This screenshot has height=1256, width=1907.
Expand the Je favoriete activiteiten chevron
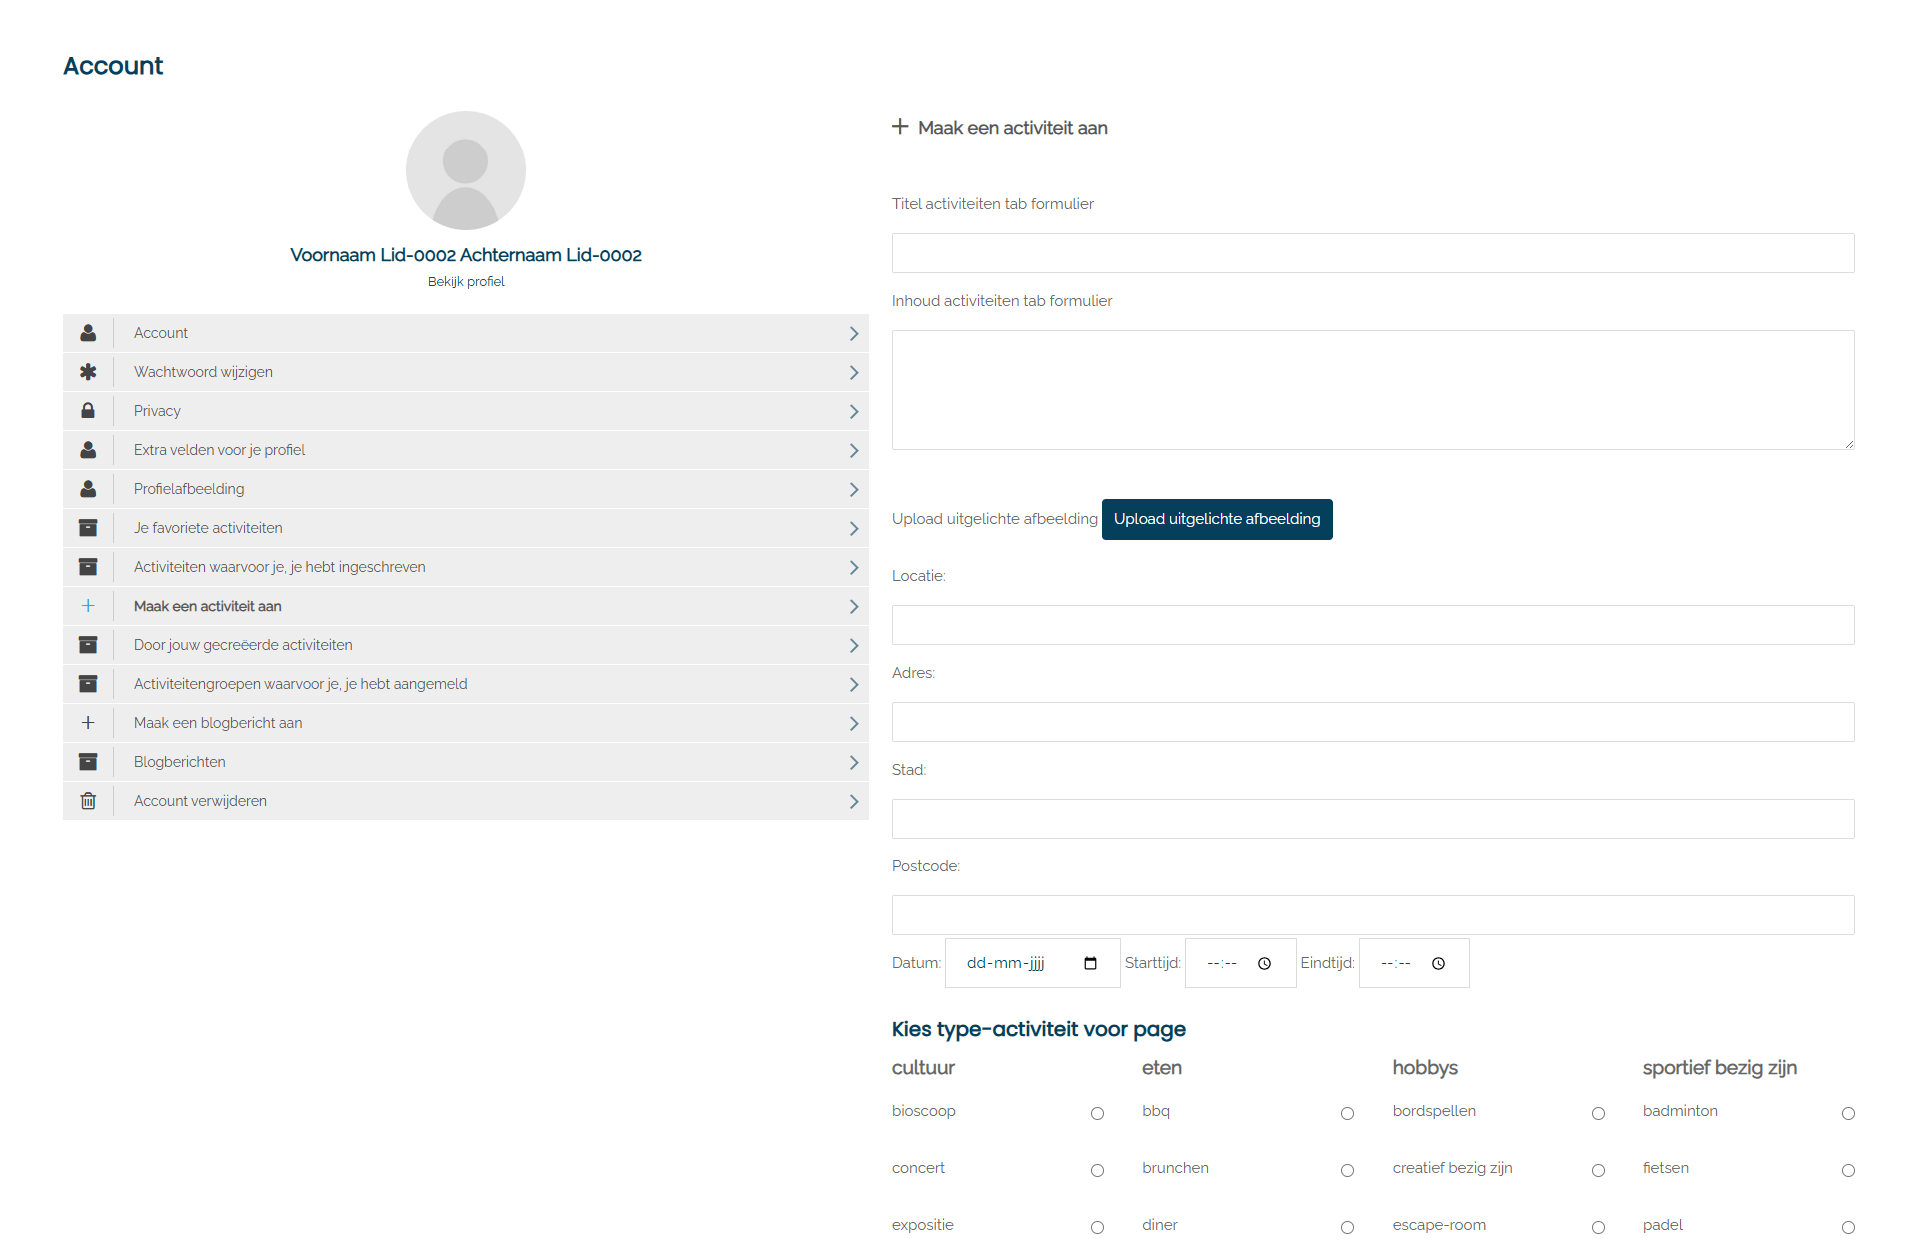pos(853,528)
